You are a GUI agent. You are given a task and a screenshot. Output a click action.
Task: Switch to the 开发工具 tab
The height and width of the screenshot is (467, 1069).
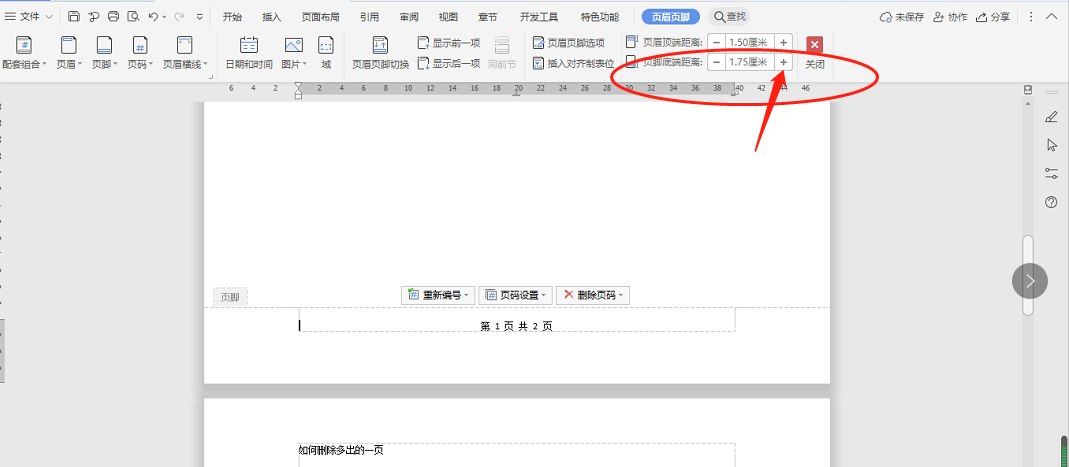pyautogui.click(x=539, y=17)
